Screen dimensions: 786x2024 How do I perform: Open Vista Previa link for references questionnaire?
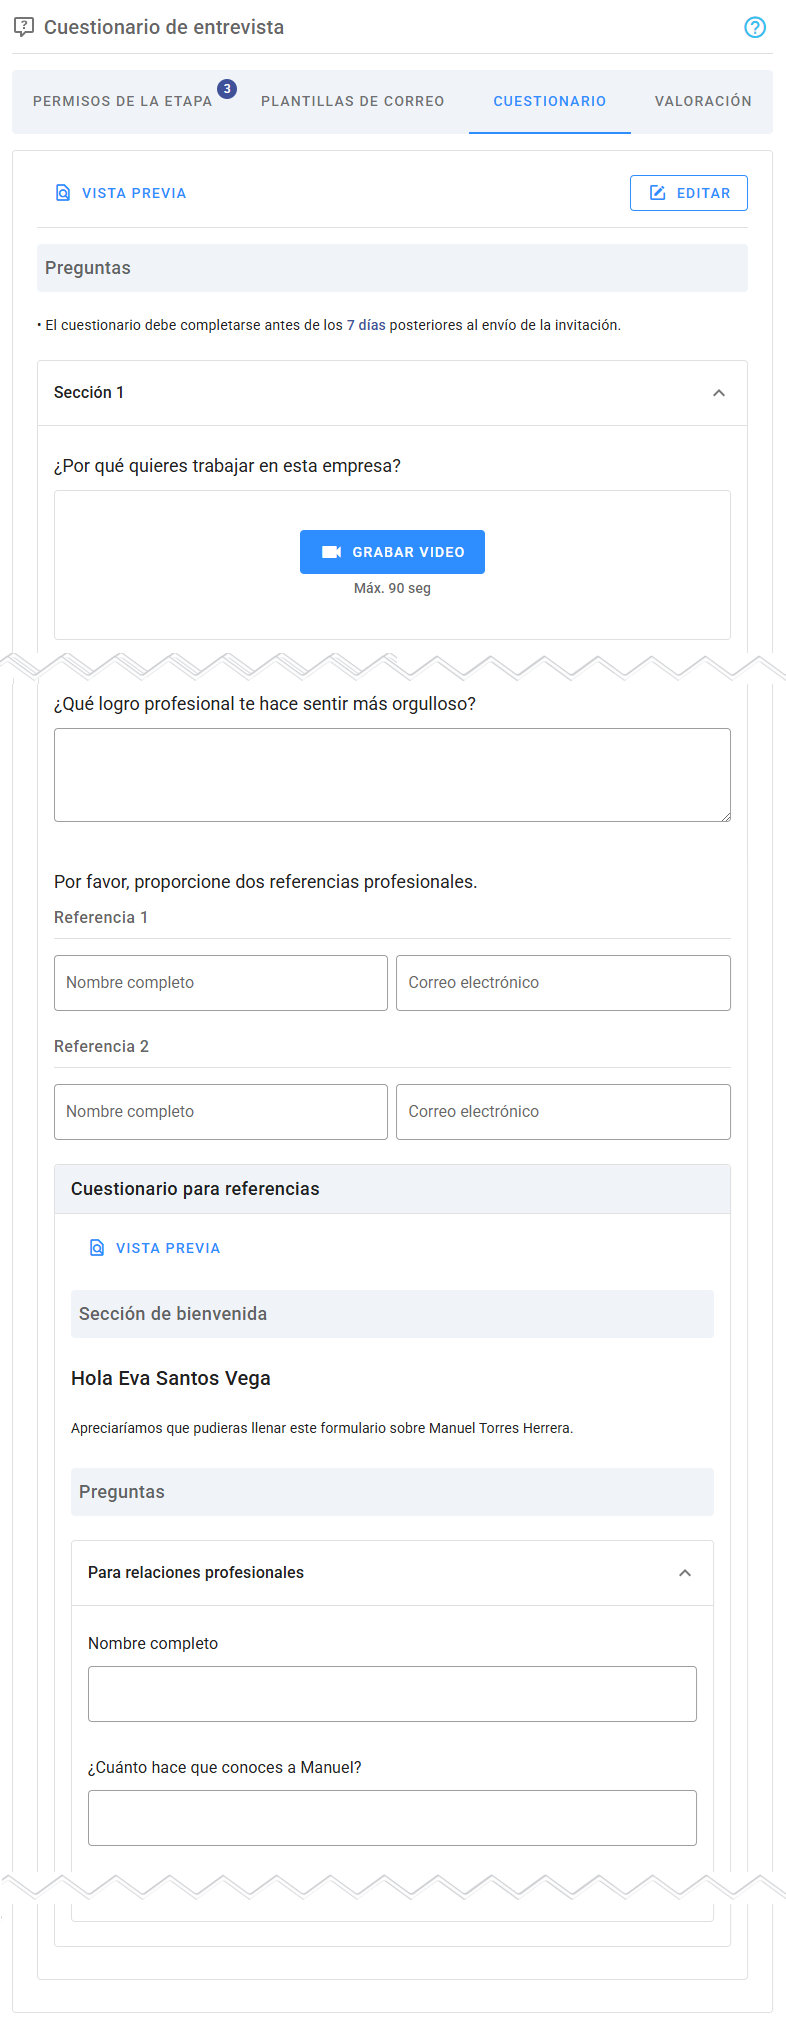(x=167, y=1248)
